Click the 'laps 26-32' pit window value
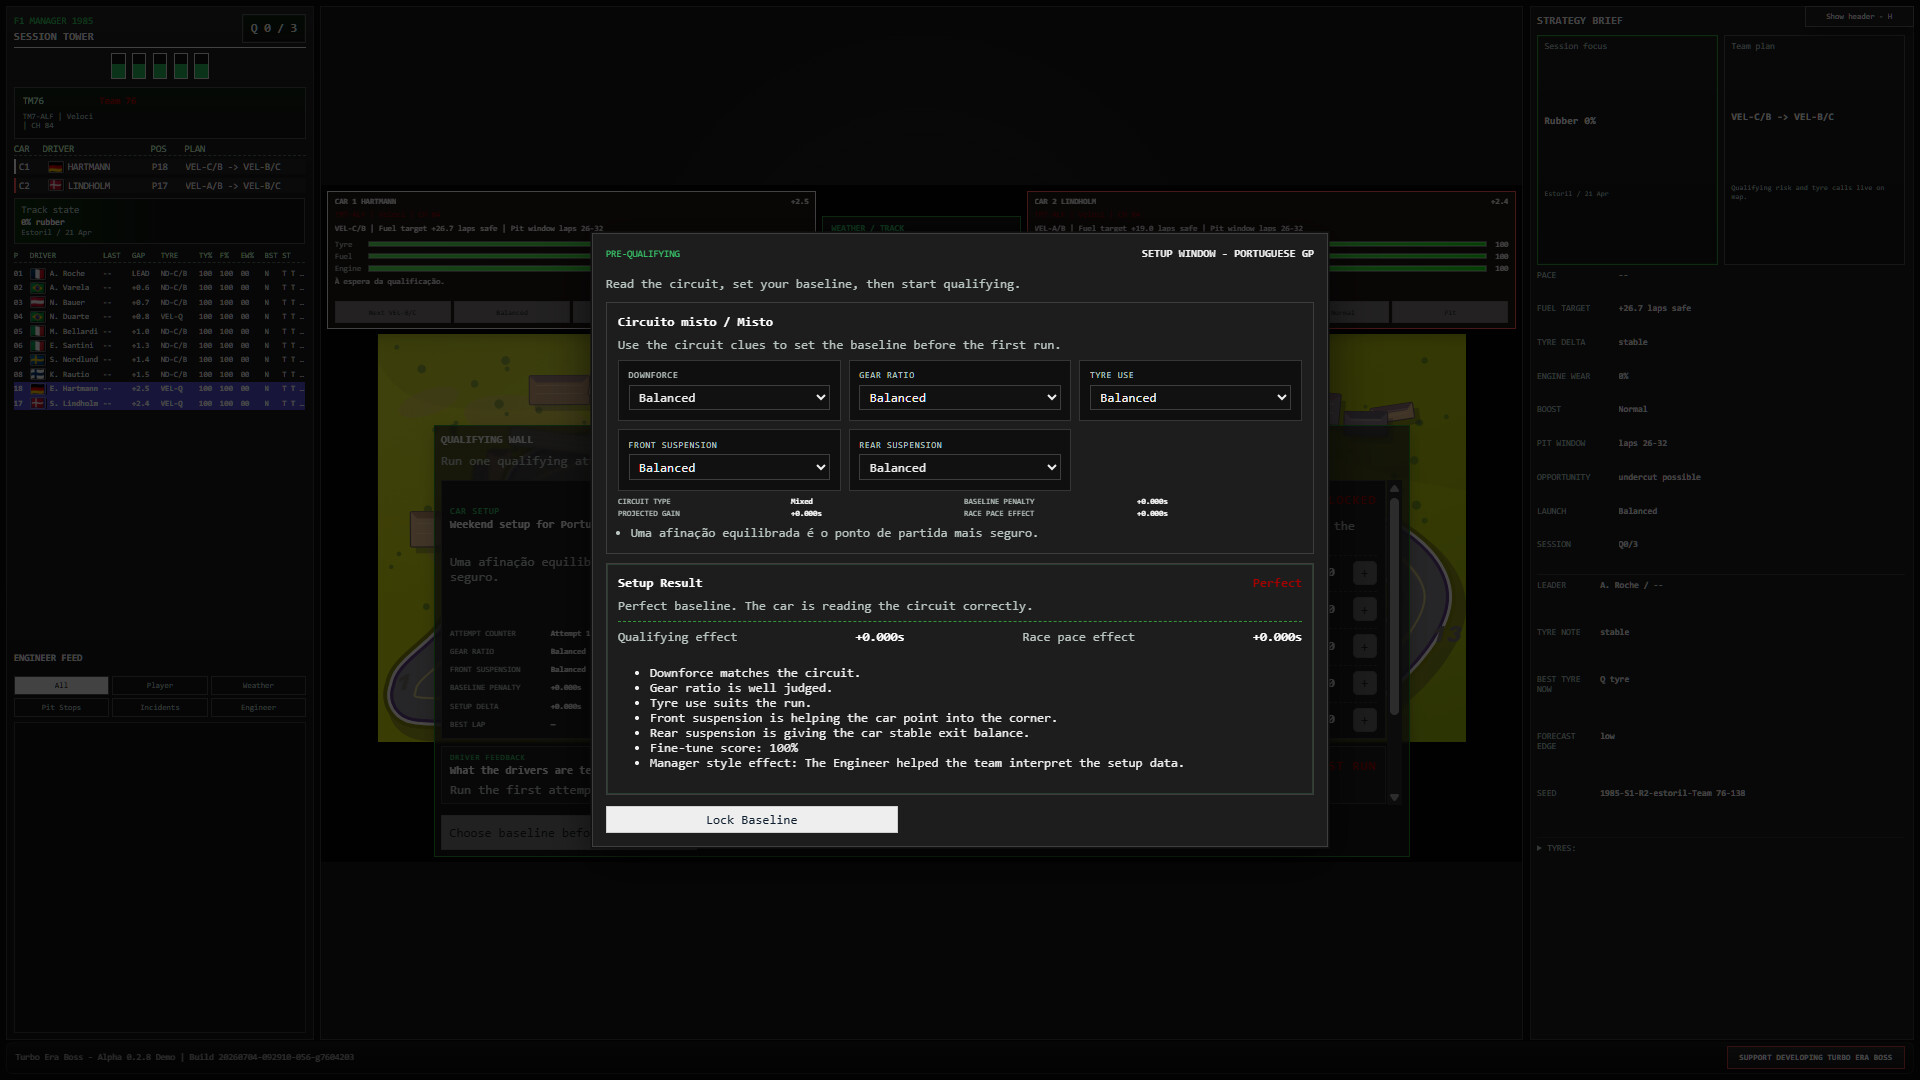Image resolution: width=1920 pixels, height=1080 pixels. pyautogui.click(x=1642, y=443)
